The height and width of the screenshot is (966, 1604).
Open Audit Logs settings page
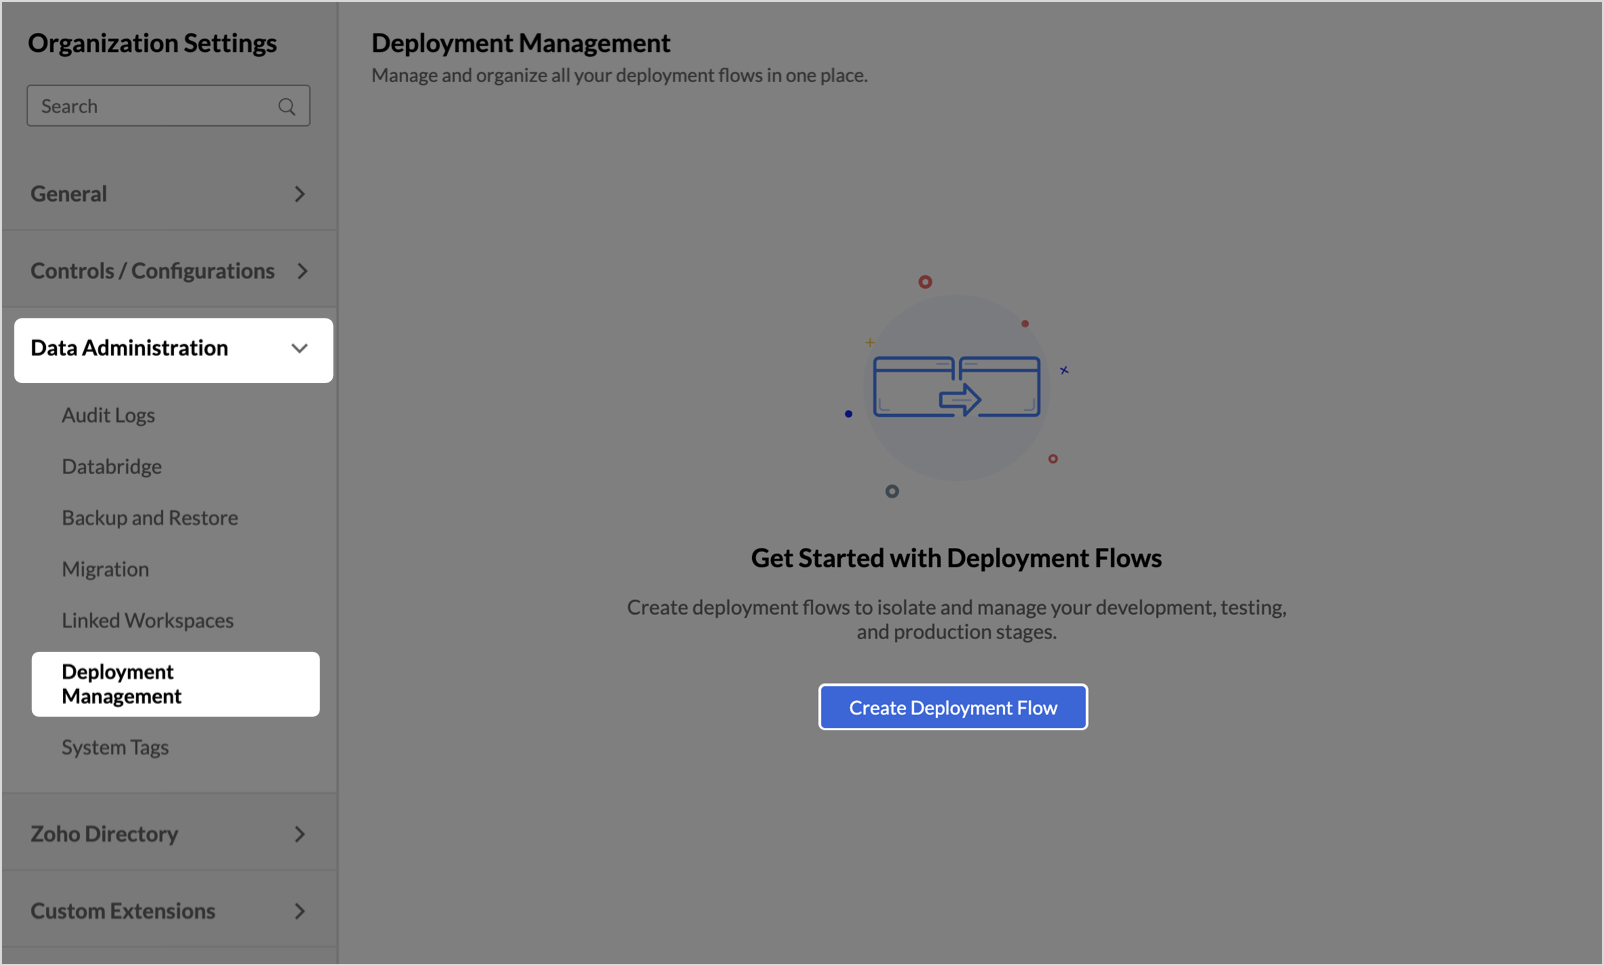click(x=108, y=415)
